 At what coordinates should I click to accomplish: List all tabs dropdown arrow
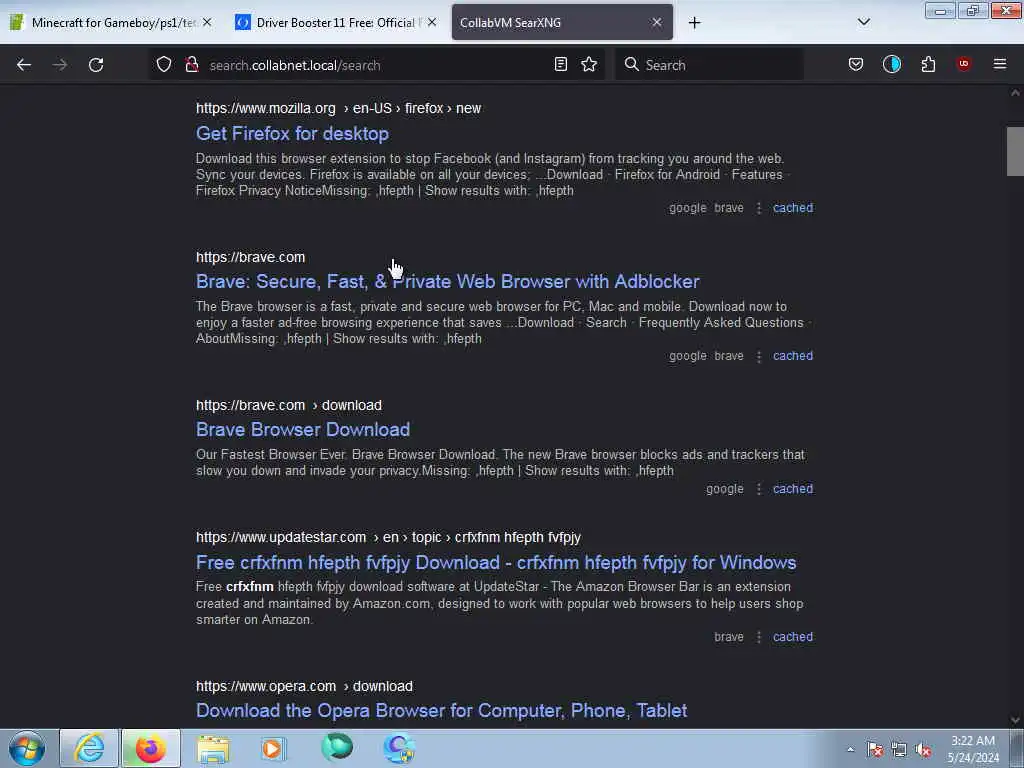[x=863, y=22]
